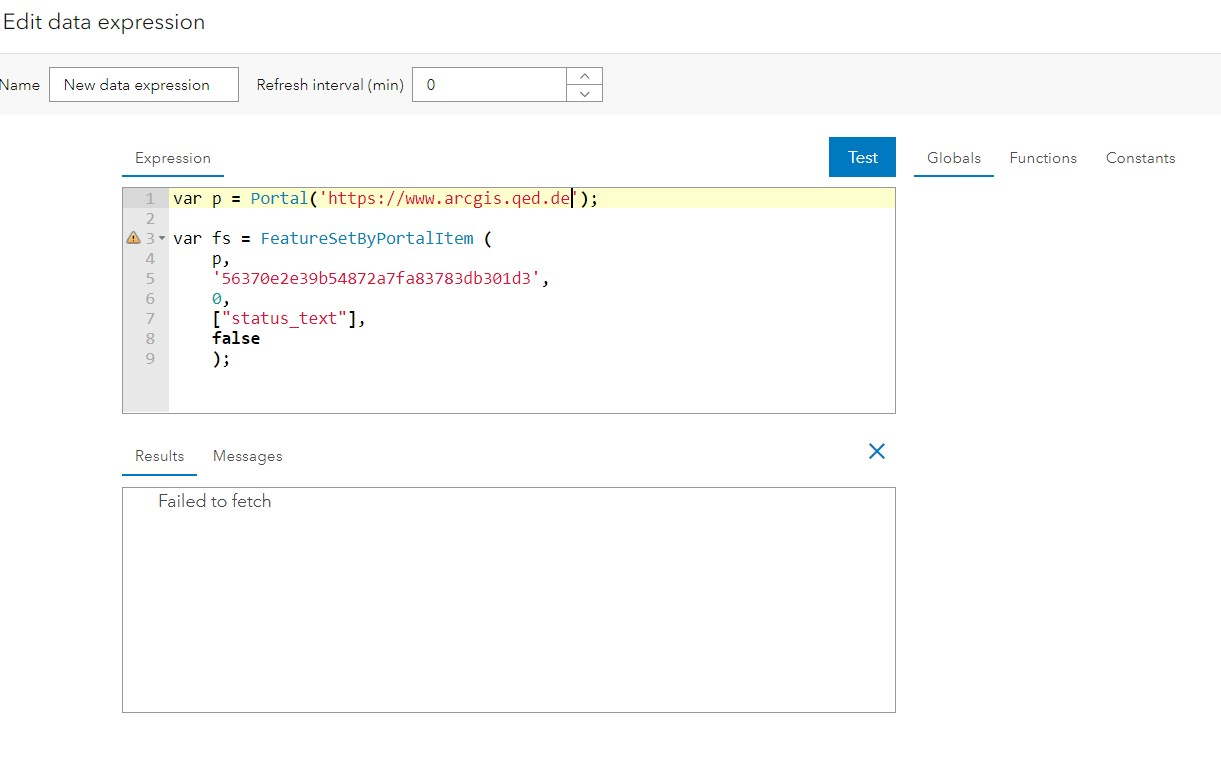Click line number 9 in the gutter
1221x764 pixels.
pyautogui.click(x=150, y=358)
